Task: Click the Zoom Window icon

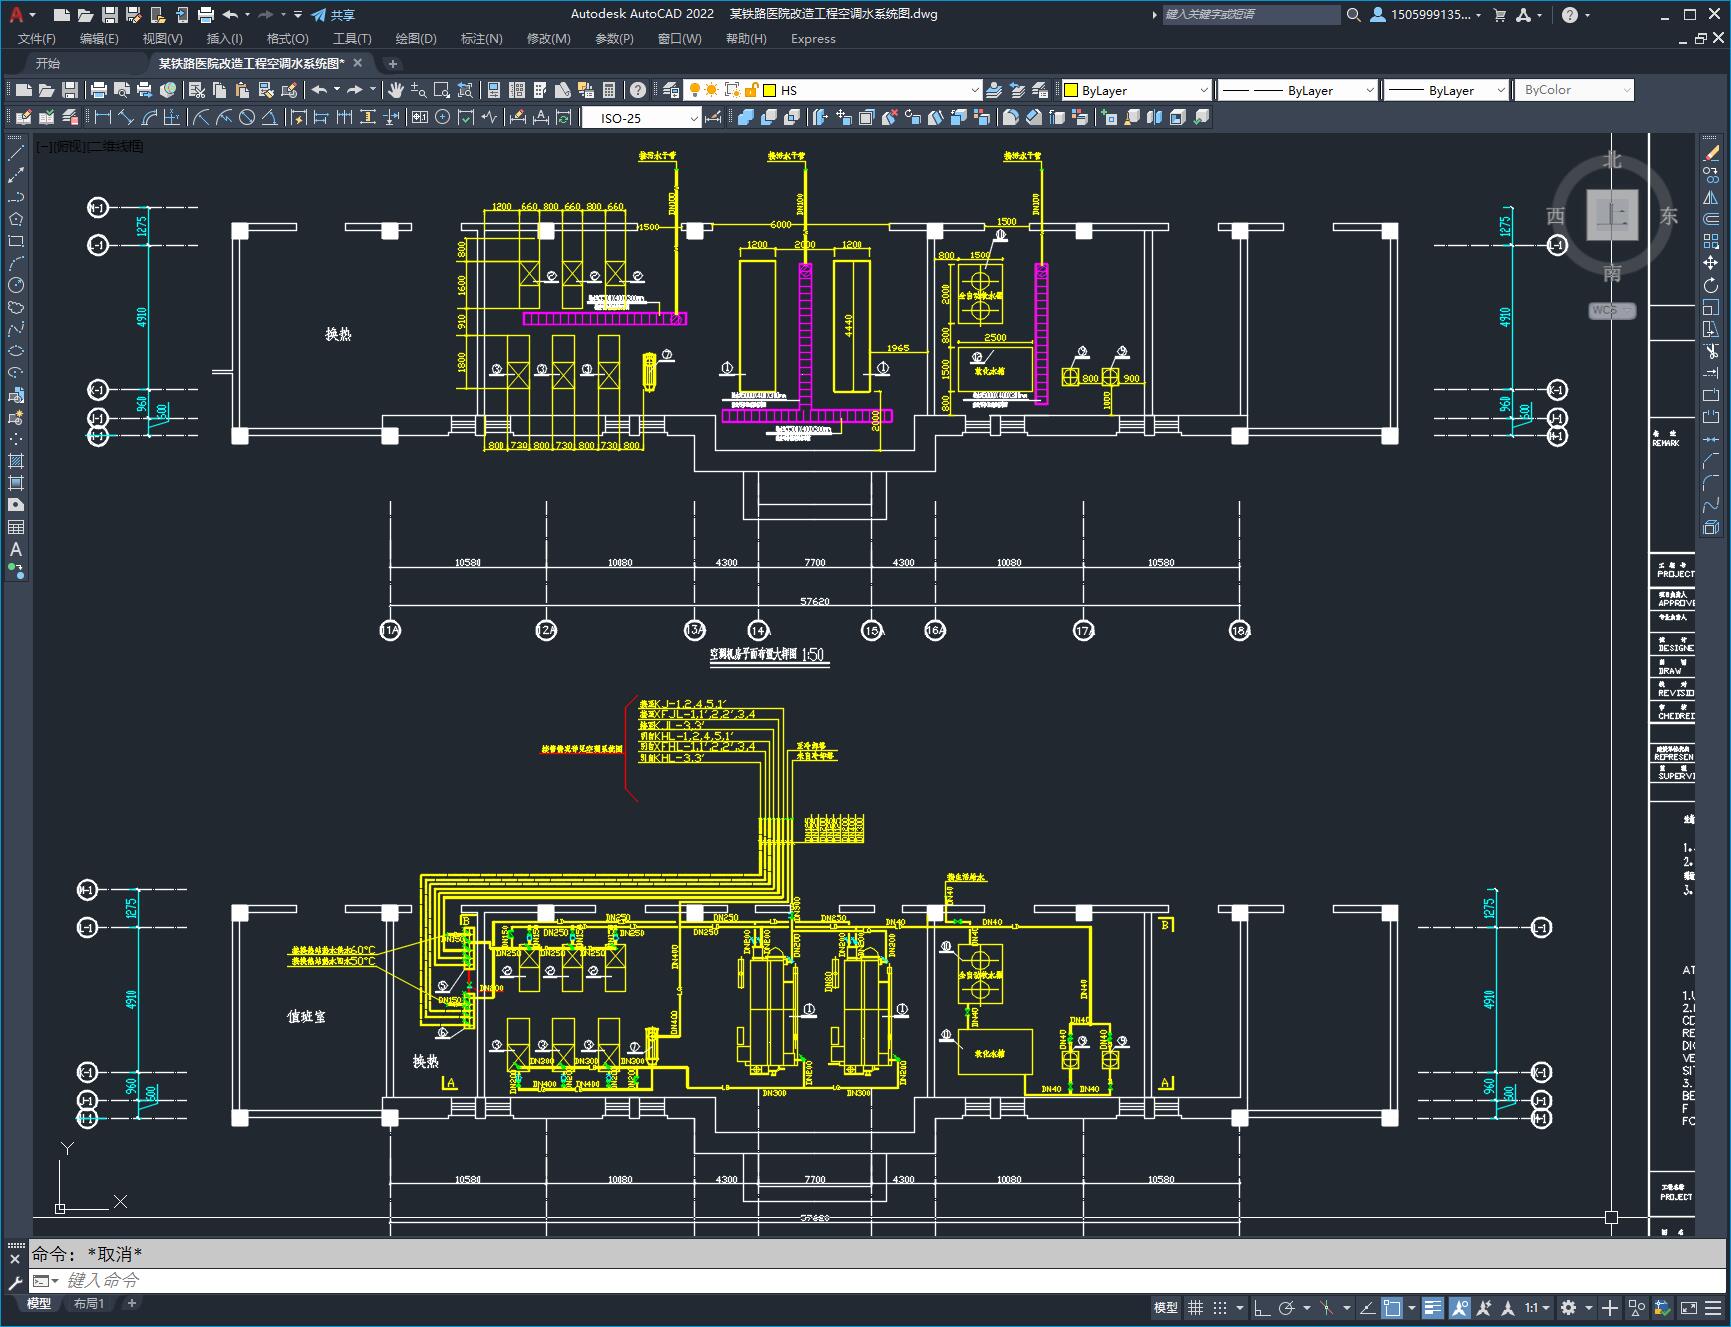Action: (442, 90)
